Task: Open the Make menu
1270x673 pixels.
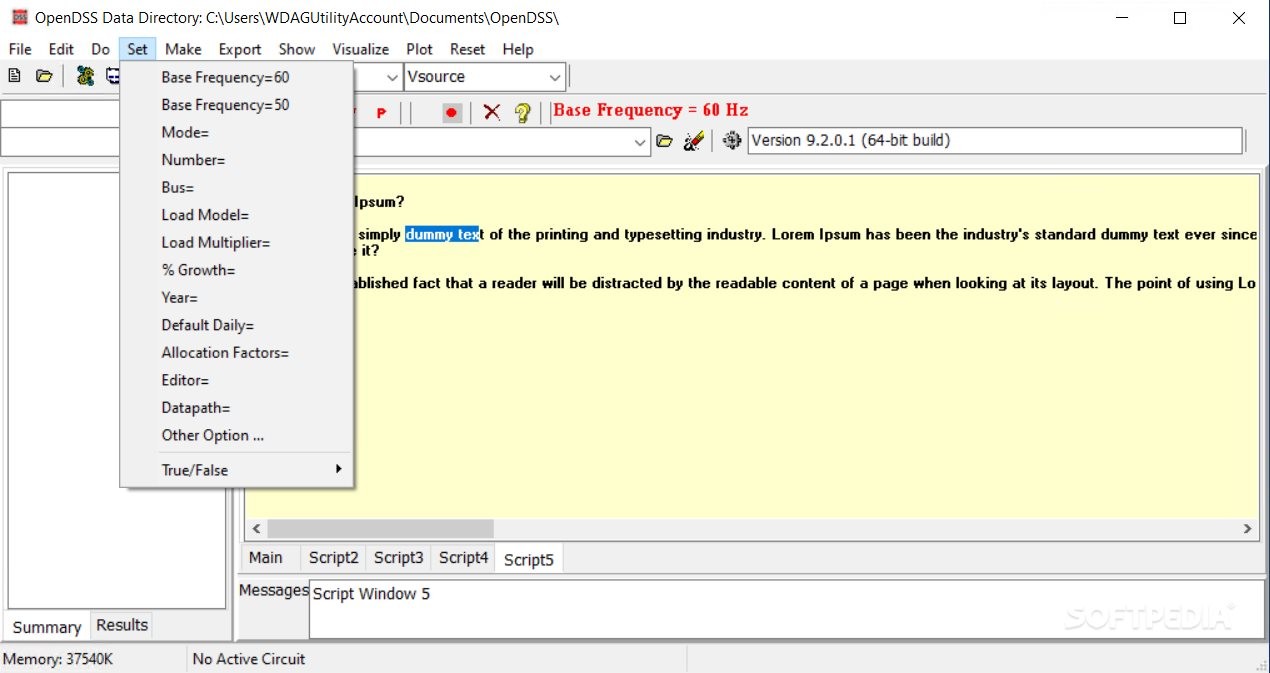Action: click(x=183, y=49)
